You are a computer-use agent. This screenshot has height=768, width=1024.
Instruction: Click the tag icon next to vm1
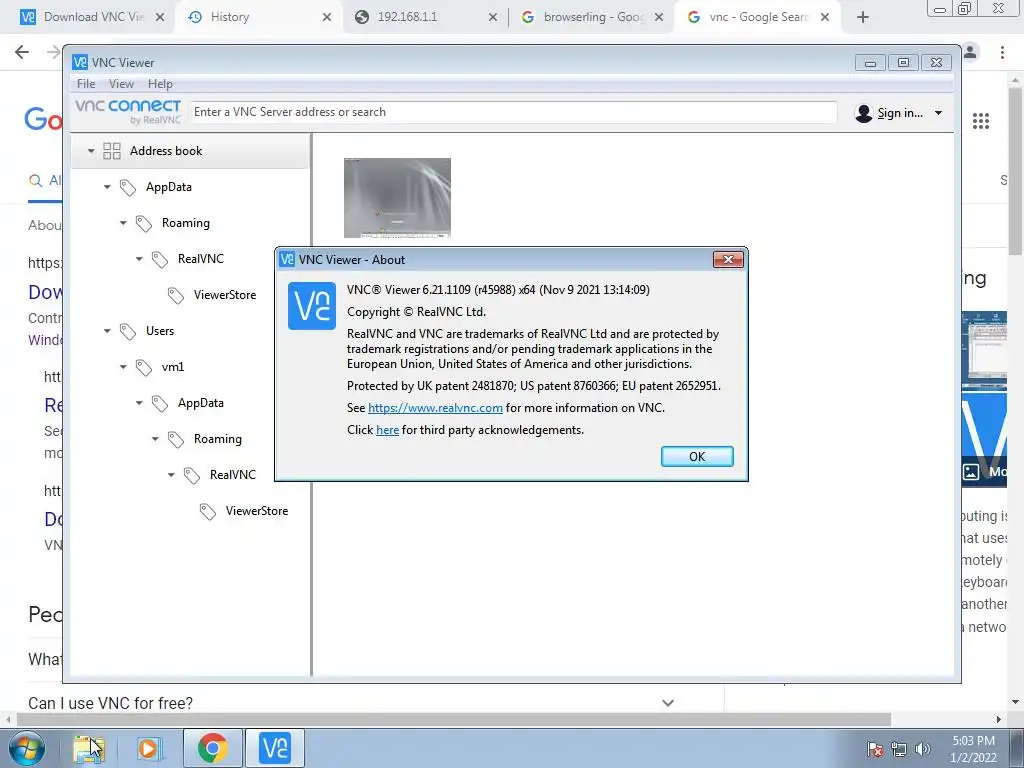pyautogui.click(x=144, y=368)
